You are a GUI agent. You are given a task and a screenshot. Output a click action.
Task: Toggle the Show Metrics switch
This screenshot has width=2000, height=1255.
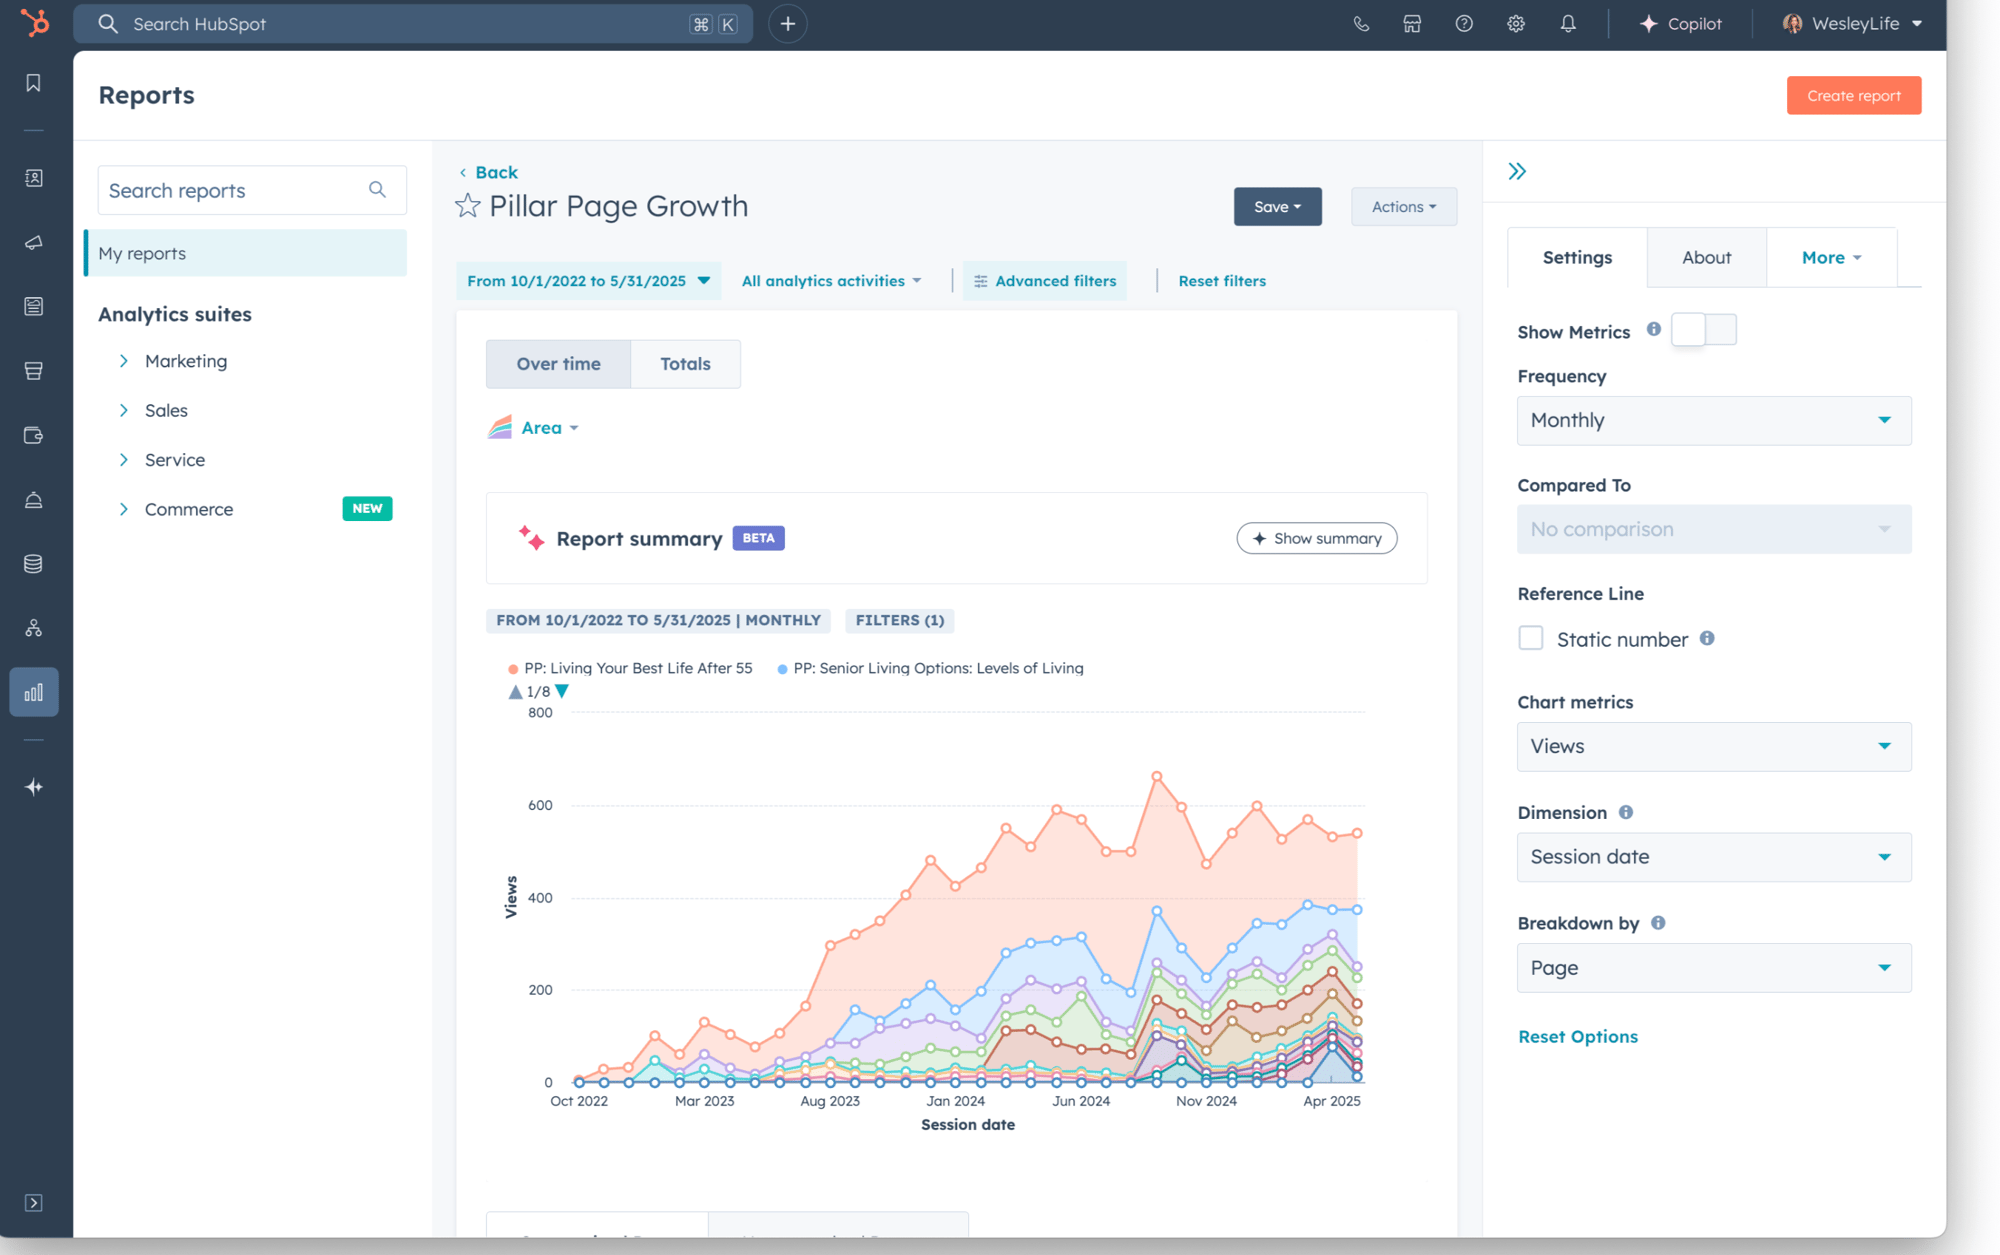coord(1704,330)
